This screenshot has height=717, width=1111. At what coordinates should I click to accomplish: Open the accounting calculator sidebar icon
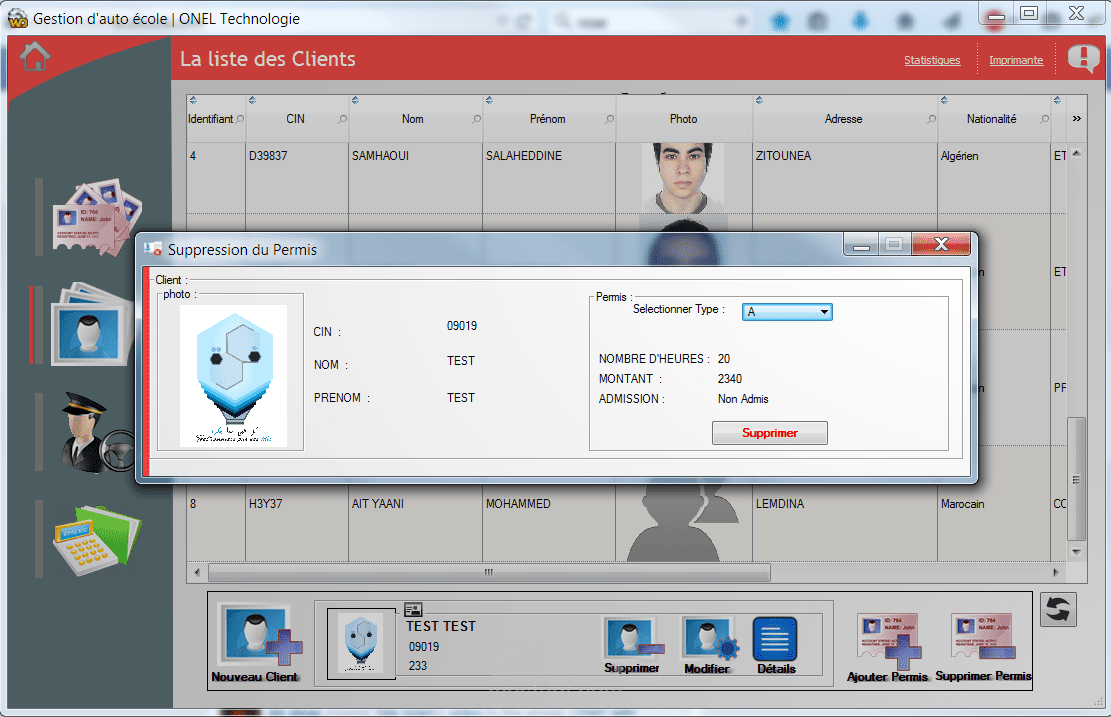coord(96,540)
